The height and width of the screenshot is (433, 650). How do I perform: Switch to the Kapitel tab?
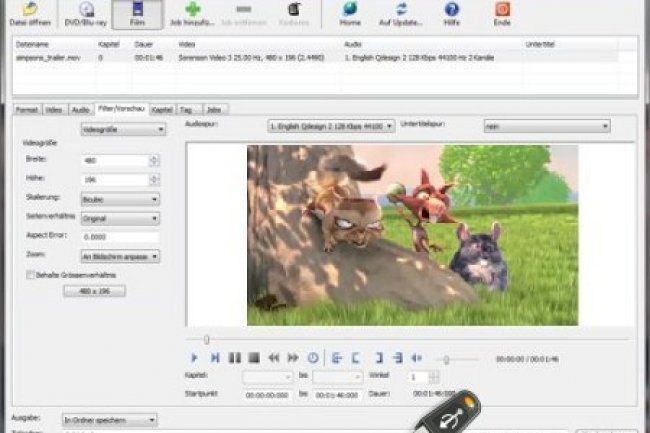(162, 110)
